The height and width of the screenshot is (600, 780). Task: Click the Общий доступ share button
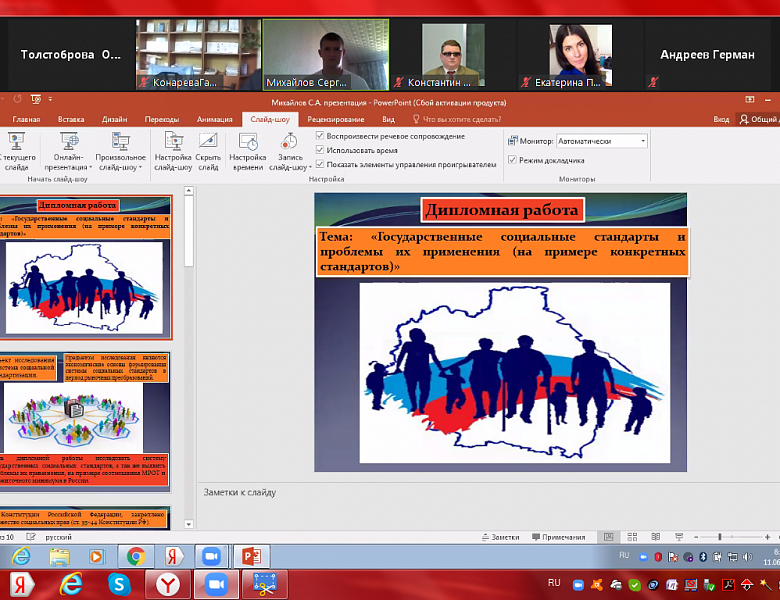(758, 119)
